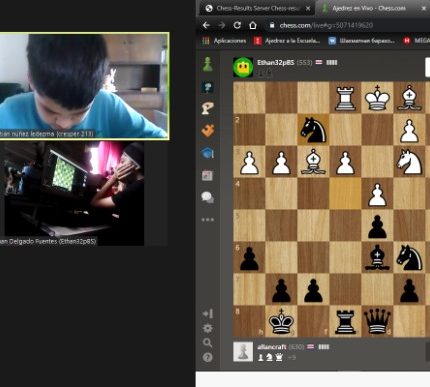The image size is (430, 387).
Task: Open the Aplicaciones bookmarks shortcut
Action: (224, 41)
